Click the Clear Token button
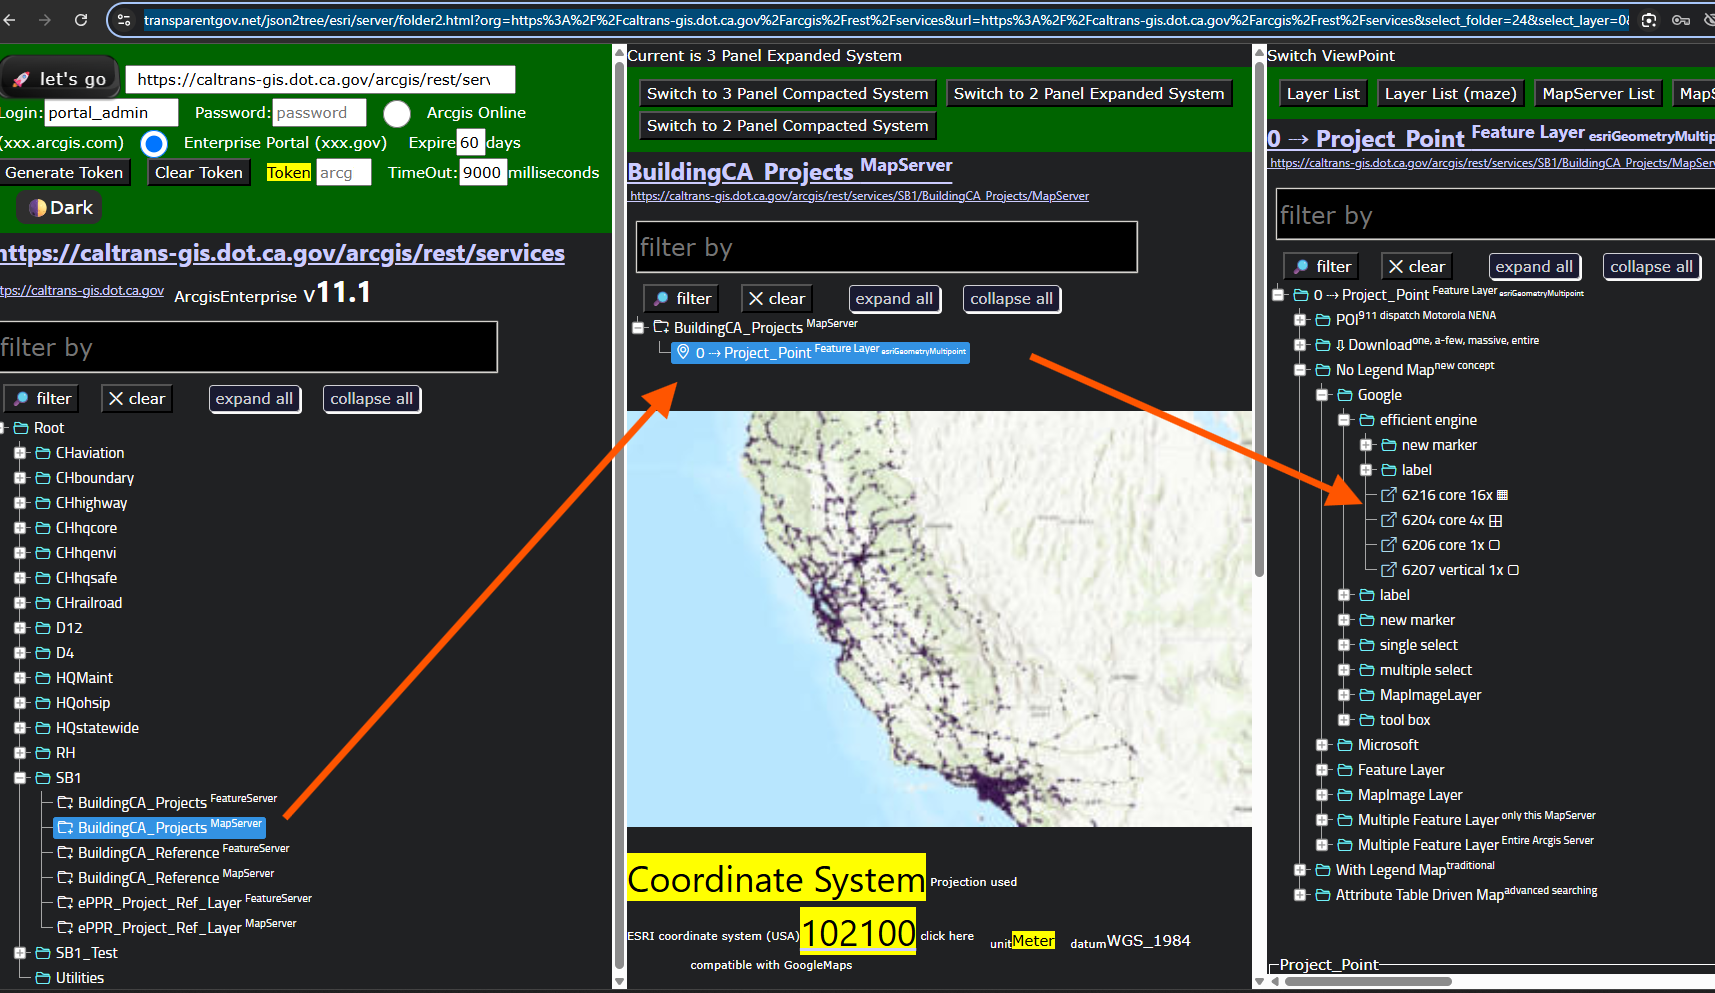 (x=199, y=173)
